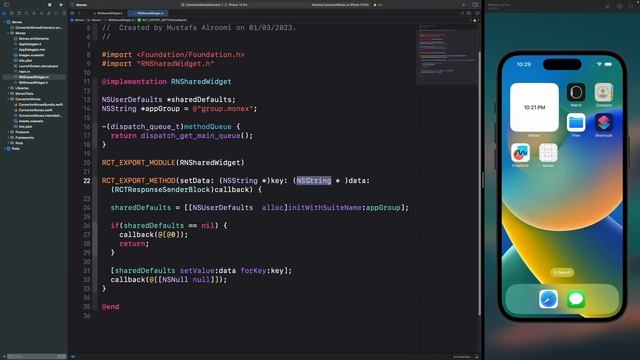
Task: Expand the Libraries group
Action: point(8,88)
